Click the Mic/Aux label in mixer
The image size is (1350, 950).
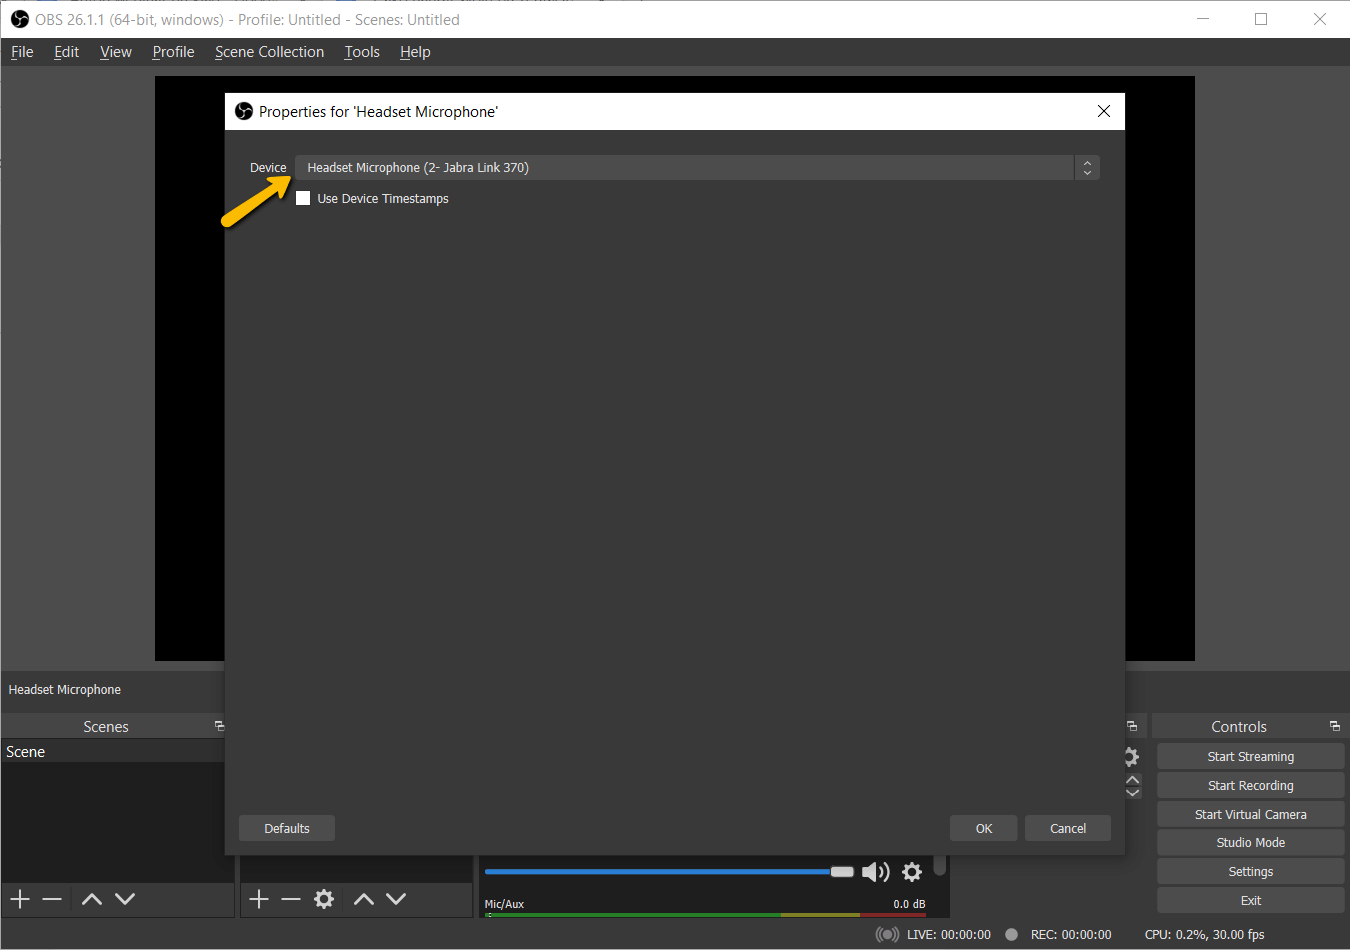pos(504,904)
